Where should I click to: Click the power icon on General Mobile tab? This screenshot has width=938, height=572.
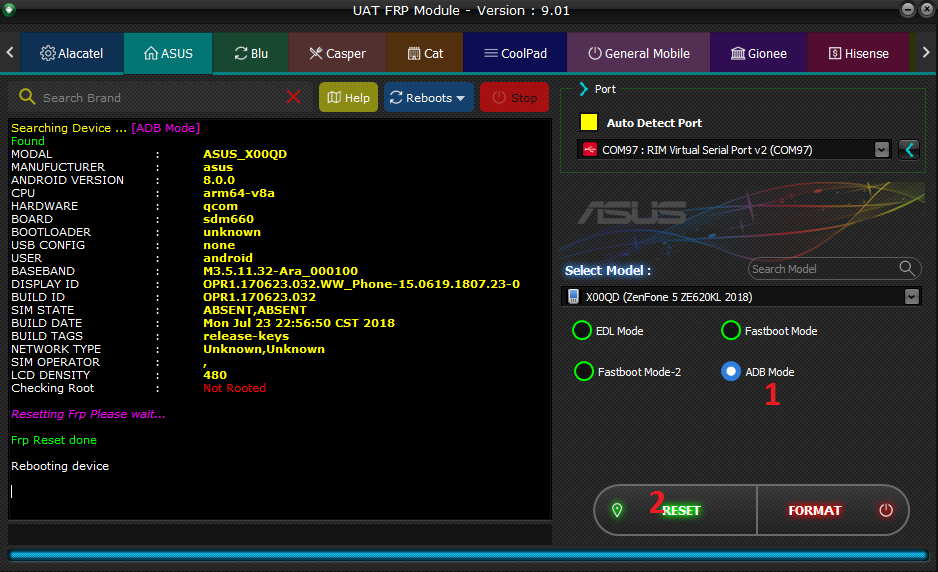click(595, 53)
